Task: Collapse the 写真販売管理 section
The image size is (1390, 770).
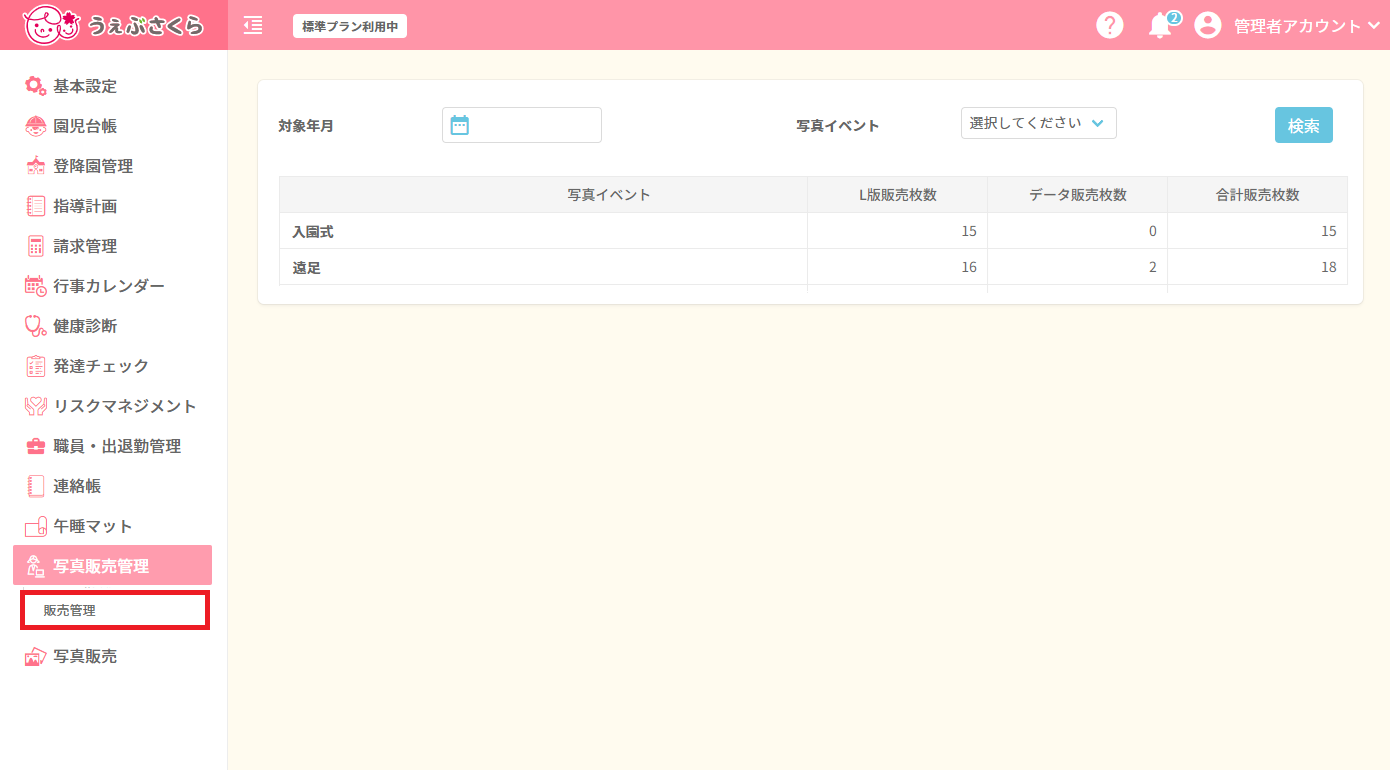Action: click(112, 565)
